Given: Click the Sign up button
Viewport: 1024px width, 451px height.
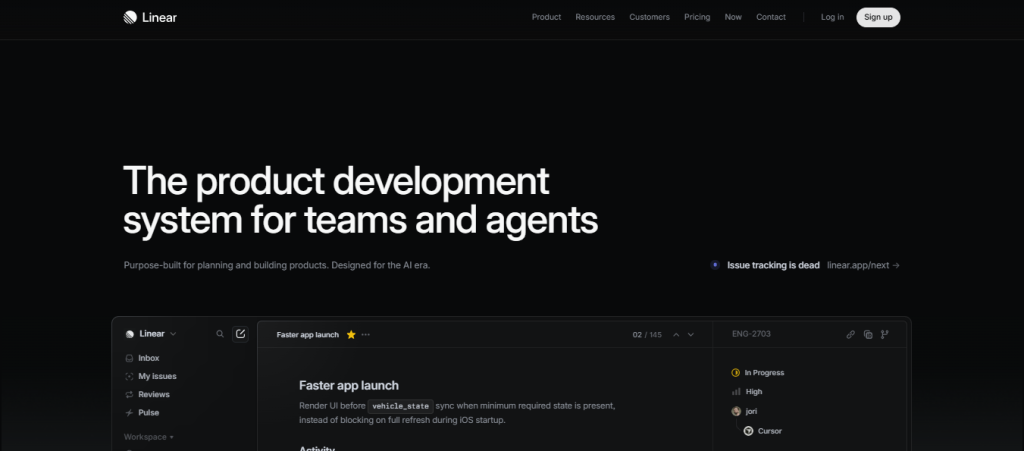Looking at the screenshot, I should tap(878, 18).
